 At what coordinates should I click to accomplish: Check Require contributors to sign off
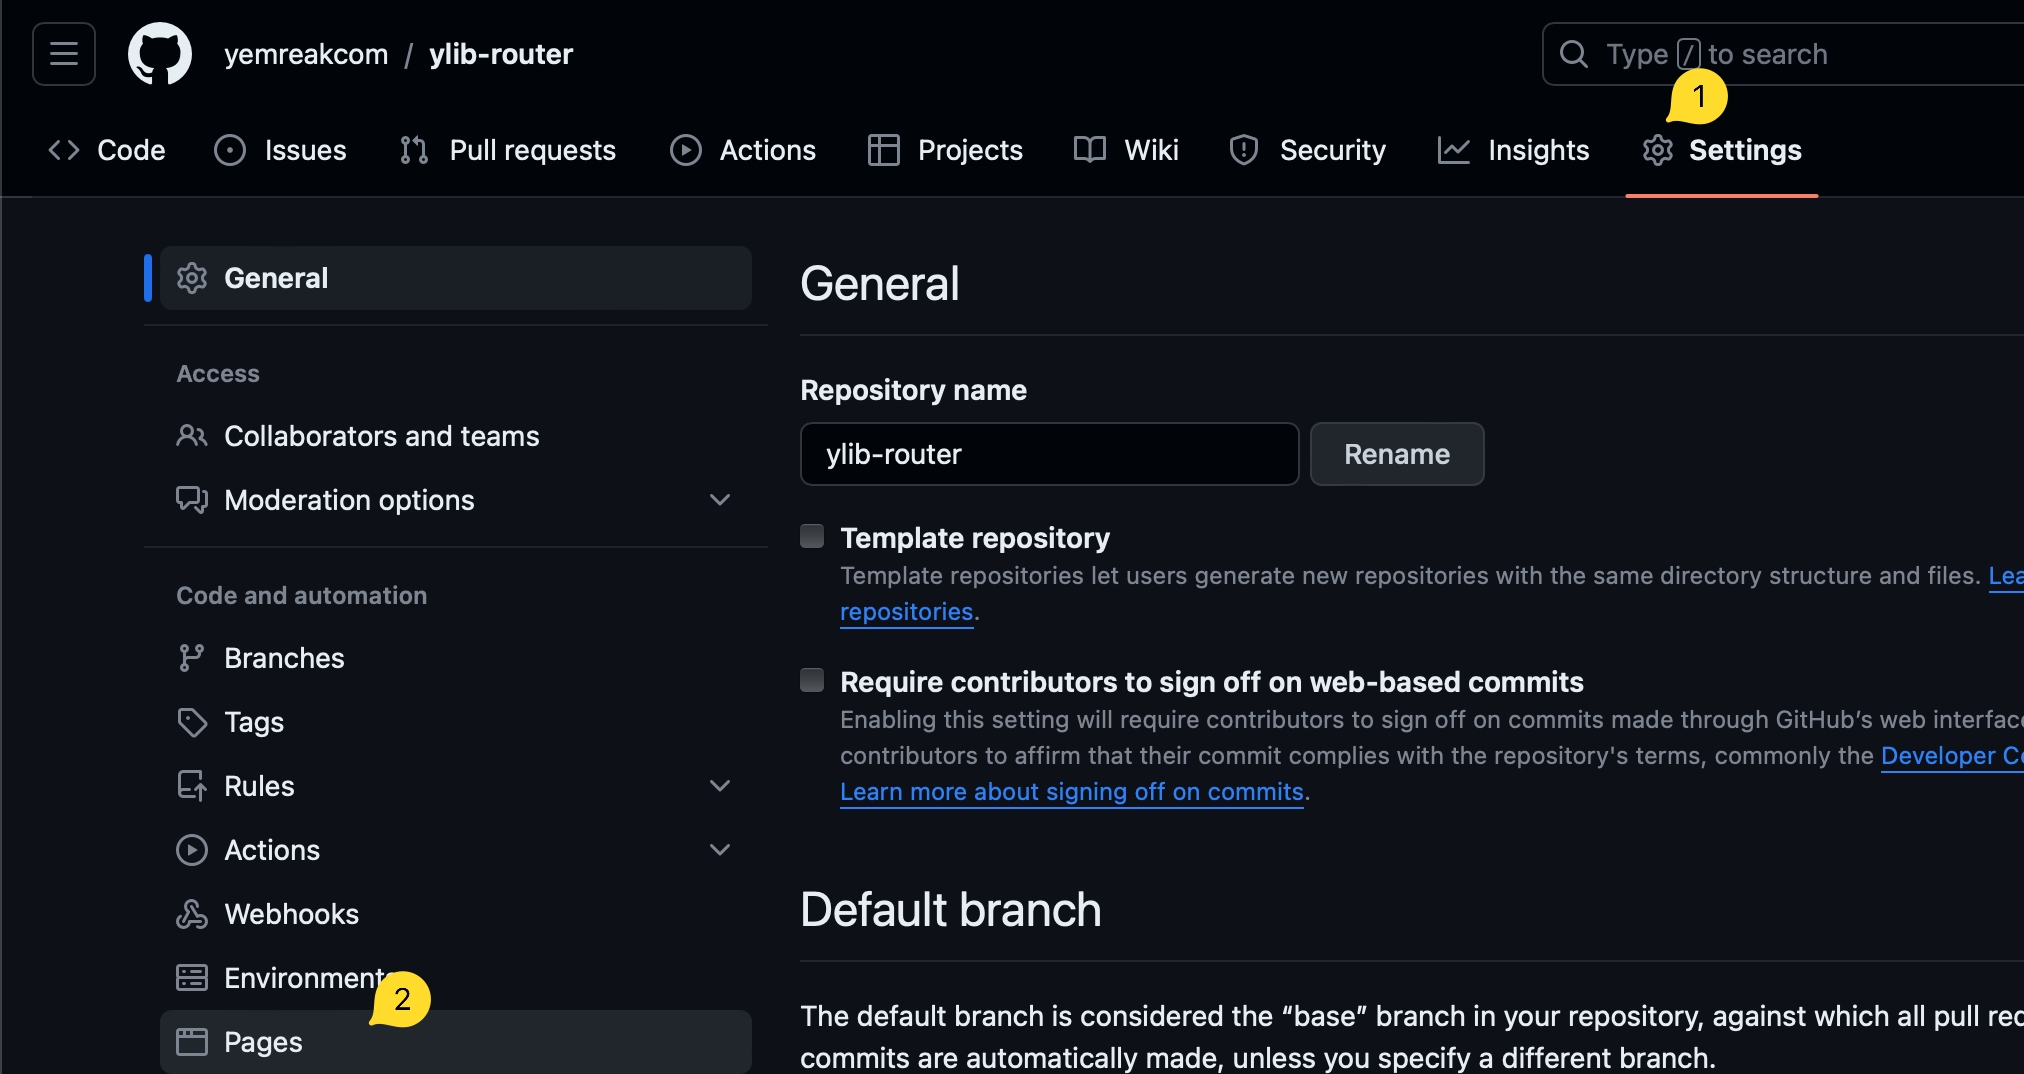[812, 681]
